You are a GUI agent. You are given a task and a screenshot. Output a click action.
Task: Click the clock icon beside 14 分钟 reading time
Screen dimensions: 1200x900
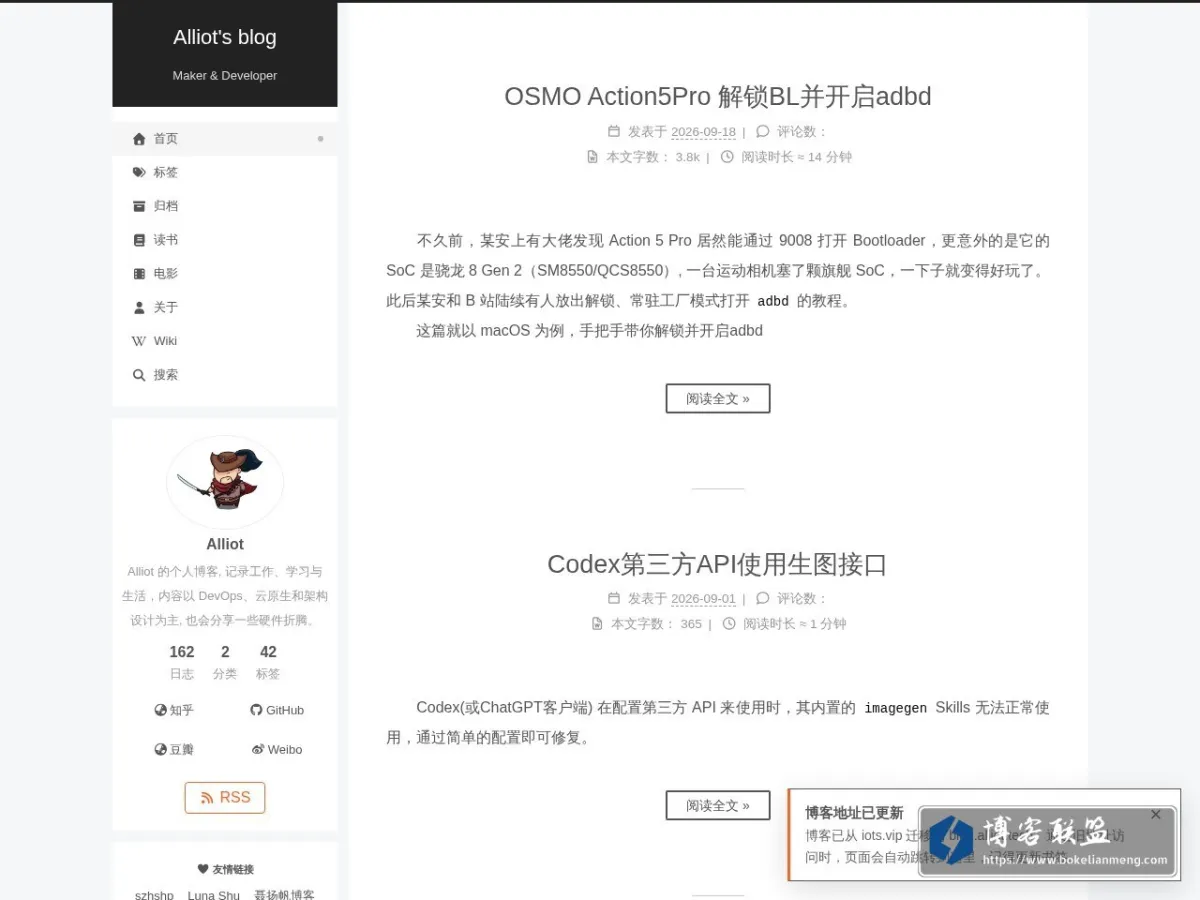pos(727,157)
